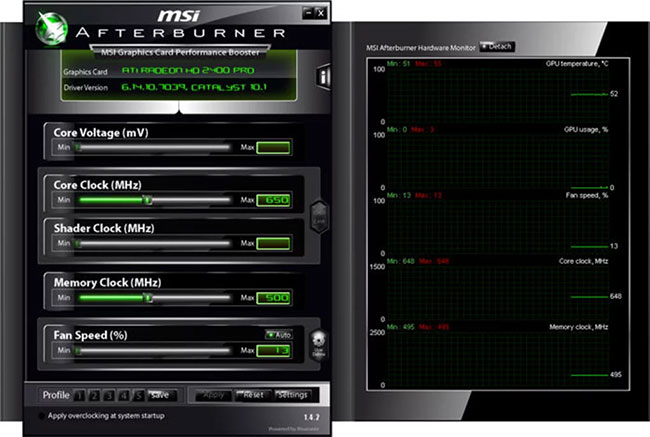Open the graphics card info button
This screenshot has width=650, height=437.
point(323,76)
